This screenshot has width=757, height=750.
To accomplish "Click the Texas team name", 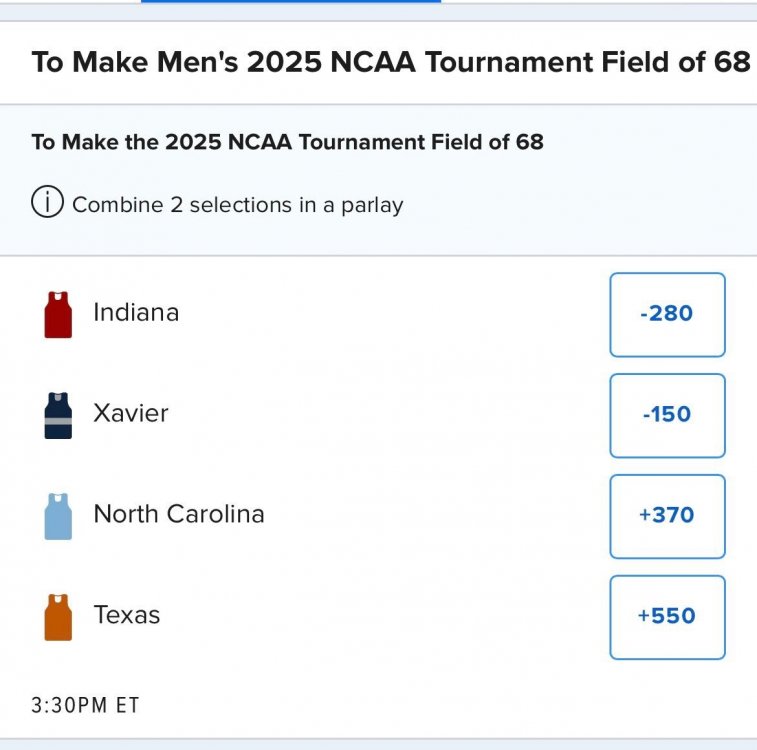I will pos(127,614).
